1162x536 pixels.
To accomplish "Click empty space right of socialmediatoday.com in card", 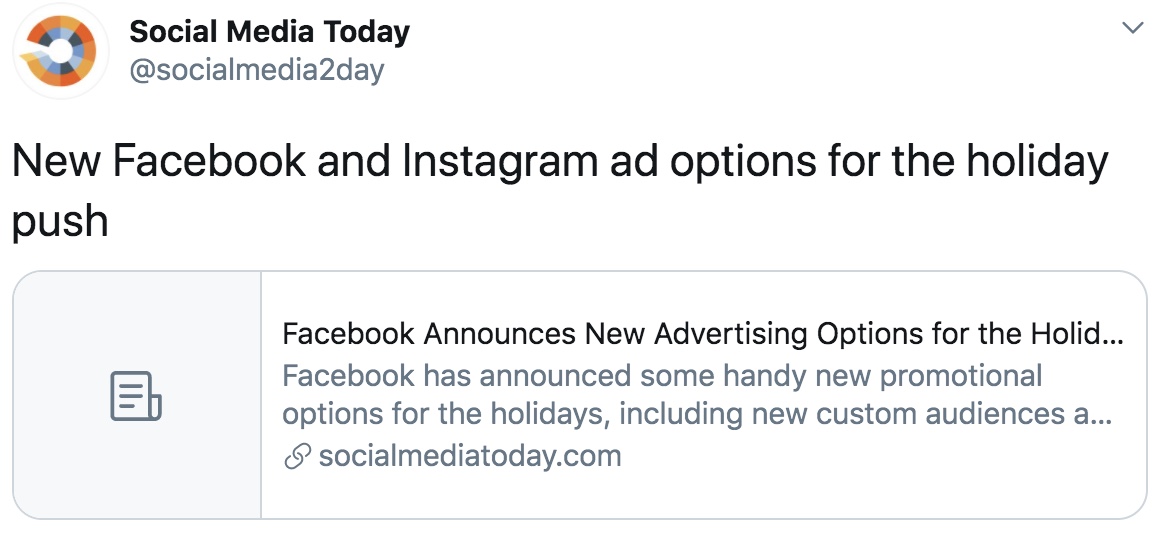I will coord(874,457).
